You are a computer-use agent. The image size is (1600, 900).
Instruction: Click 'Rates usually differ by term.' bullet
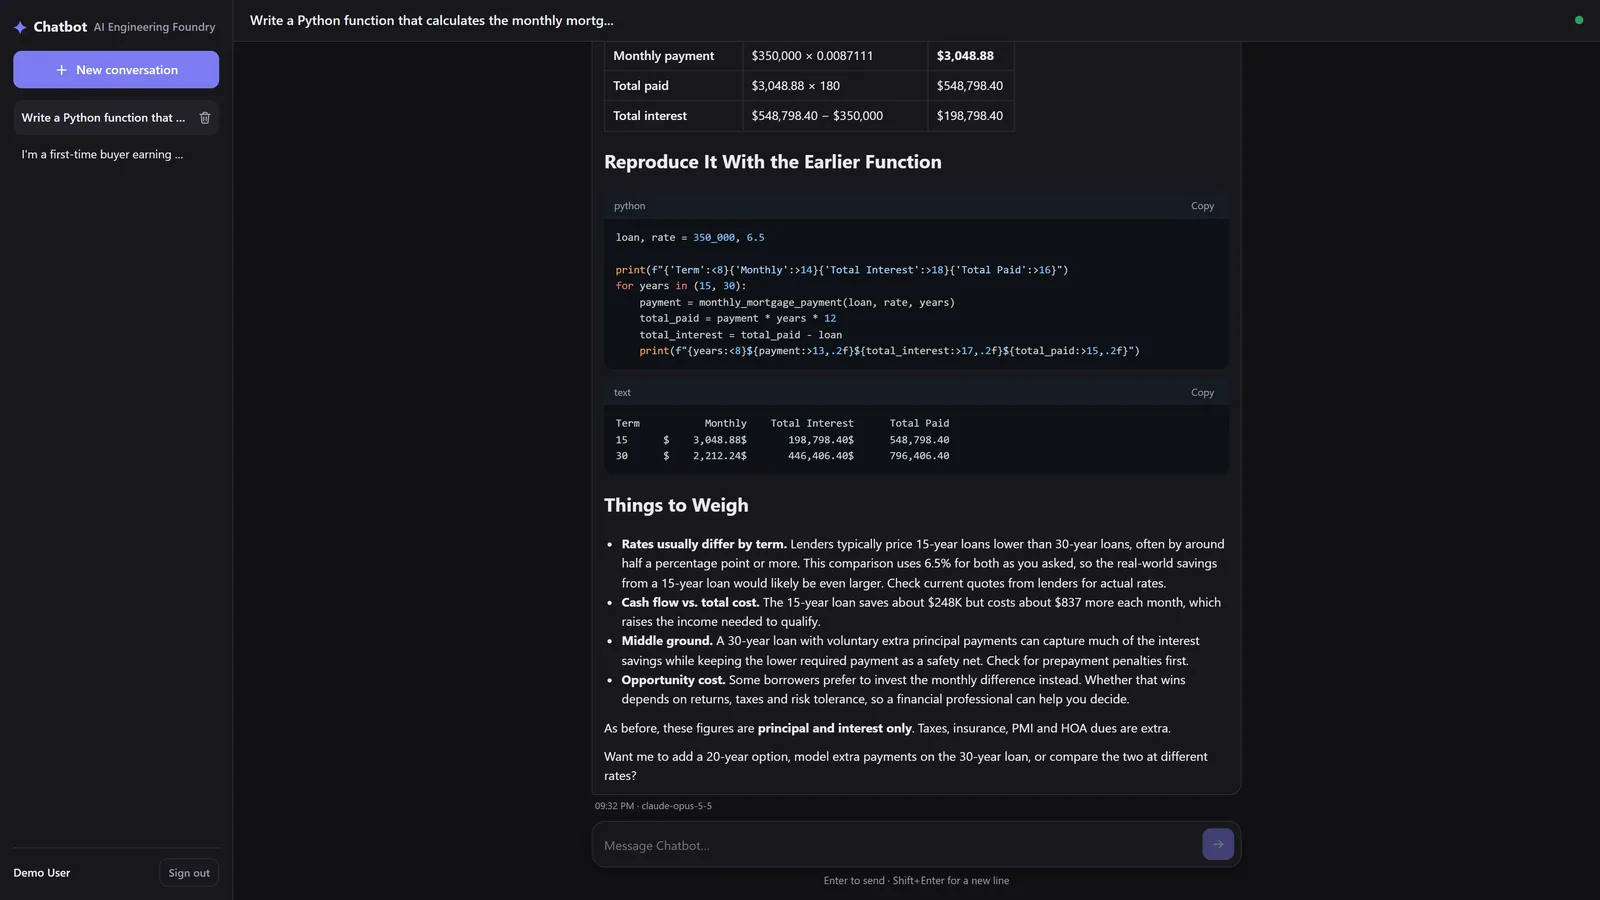pyautogui.click(x=704, y=544)
